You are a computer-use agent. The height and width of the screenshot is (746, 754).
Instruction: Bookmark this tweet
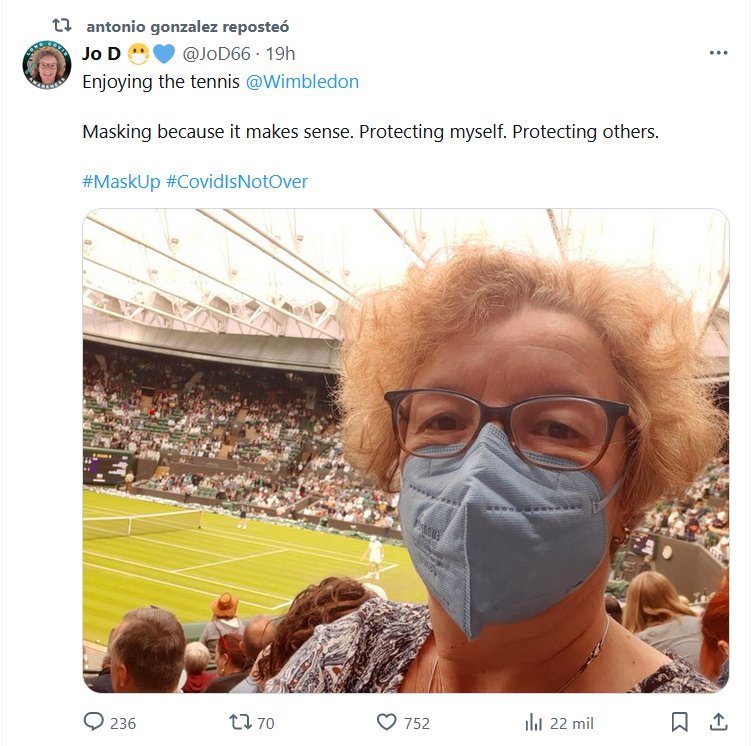coord(679,722)
